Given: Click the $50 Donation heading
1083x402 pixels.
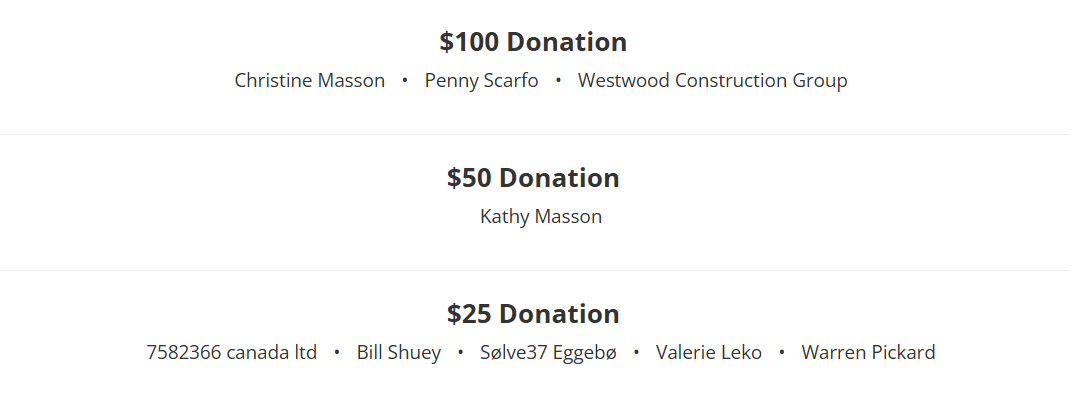Looking at the screenshot, I should [x=533, y=178].
